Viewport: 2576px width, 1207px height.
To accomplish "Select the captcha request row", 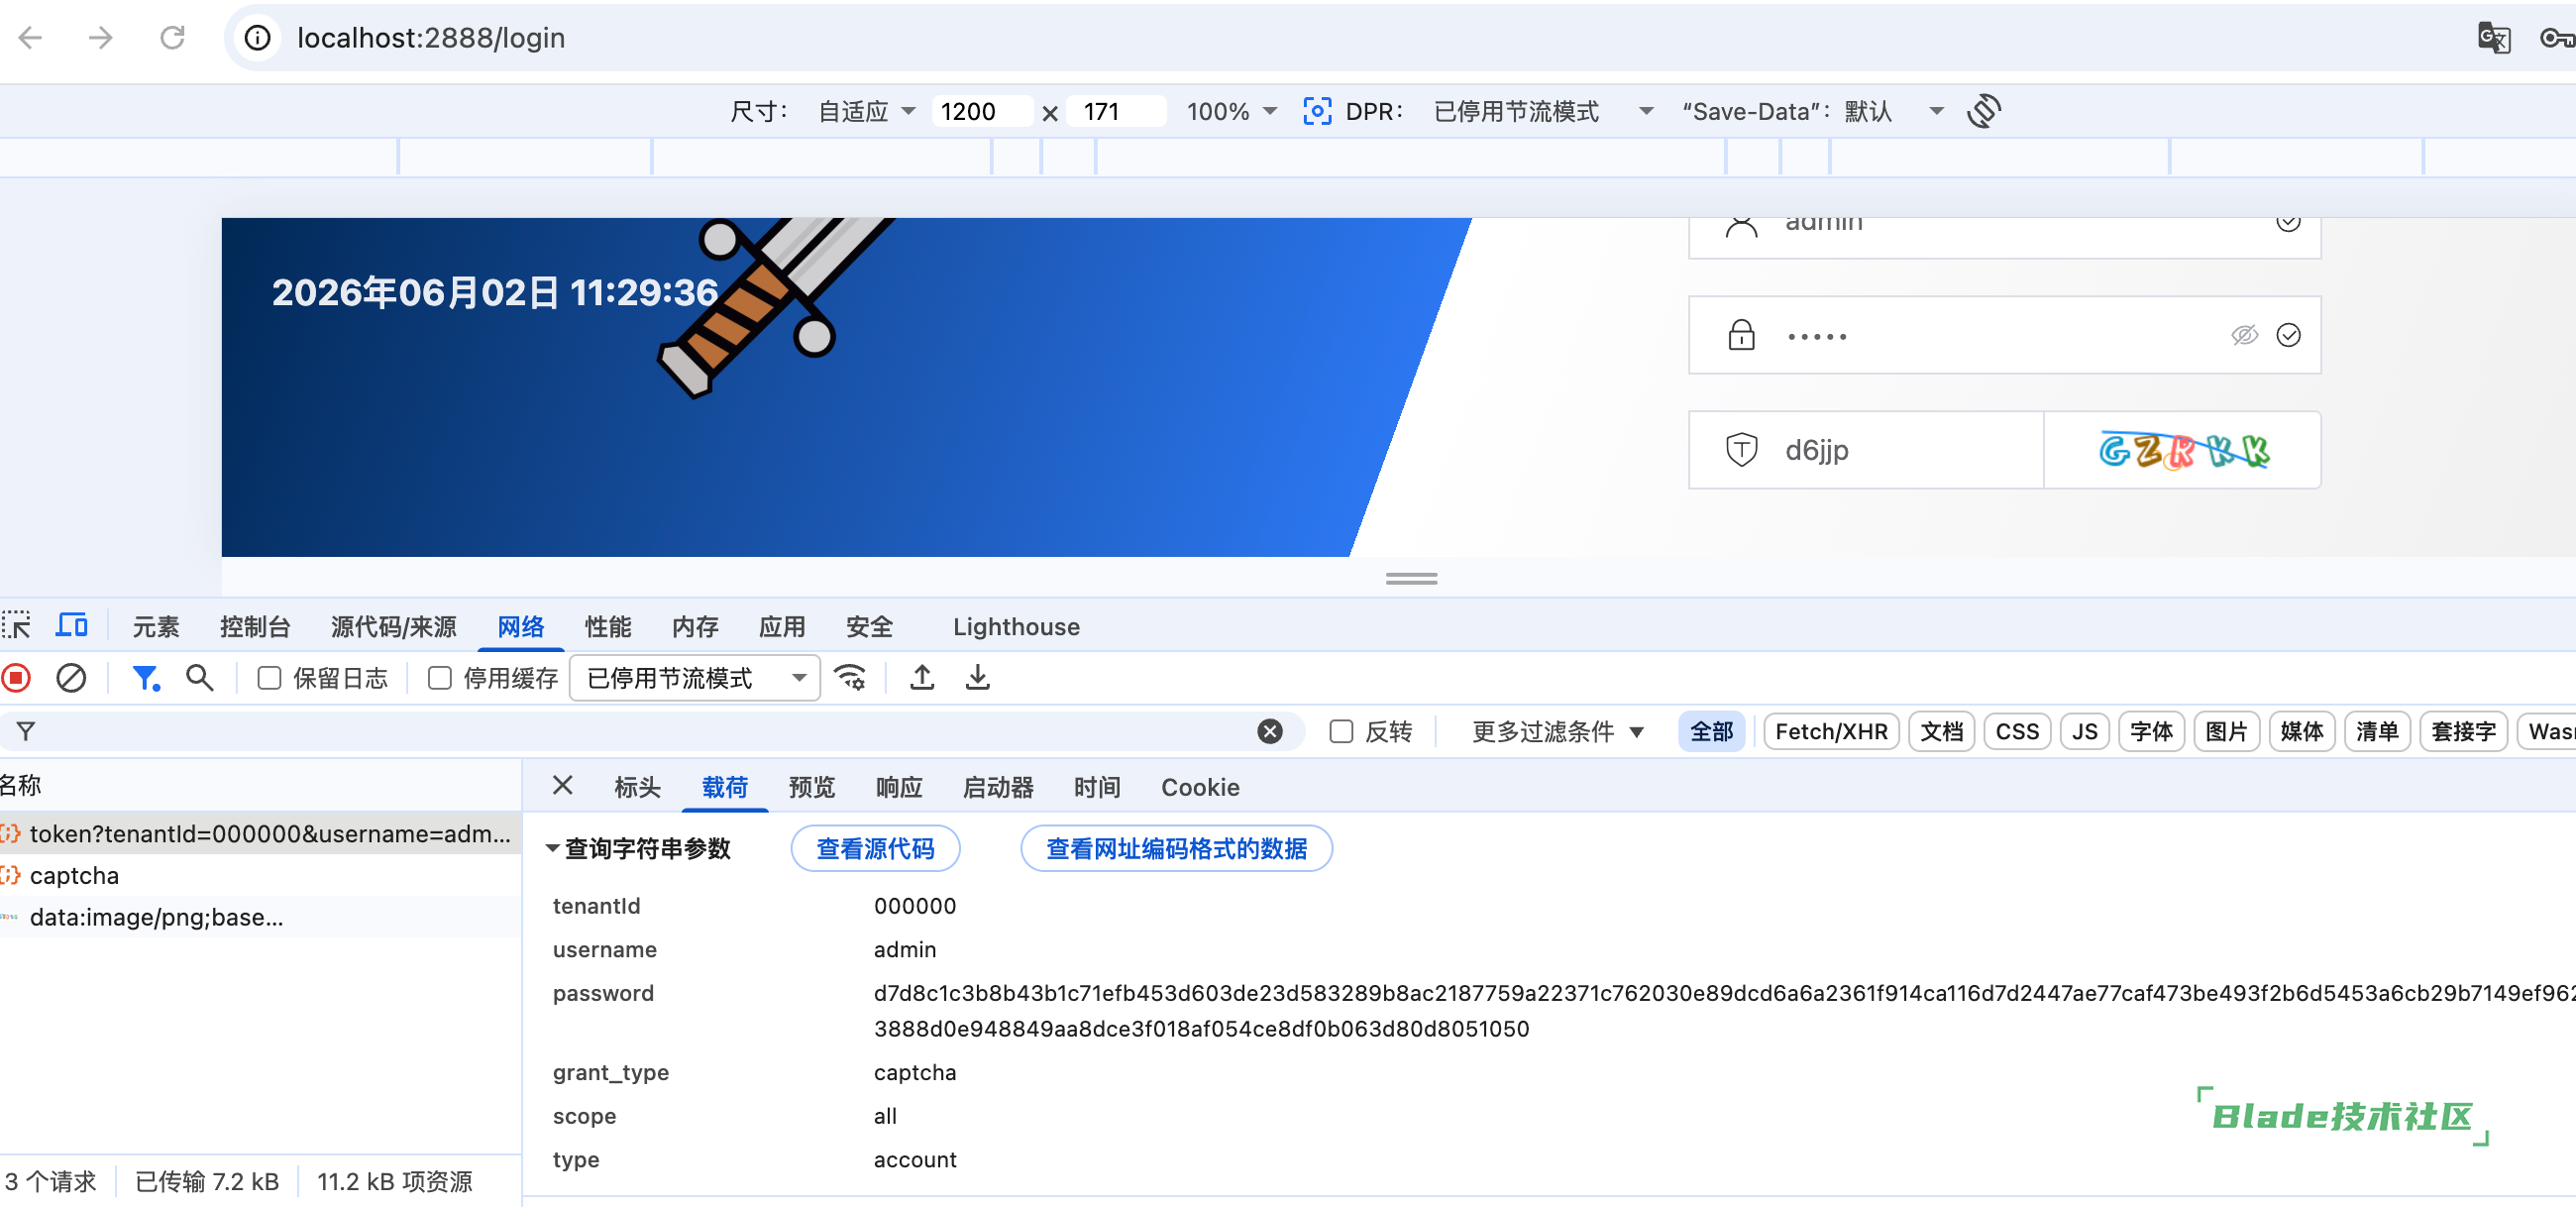I will point(260,876).
